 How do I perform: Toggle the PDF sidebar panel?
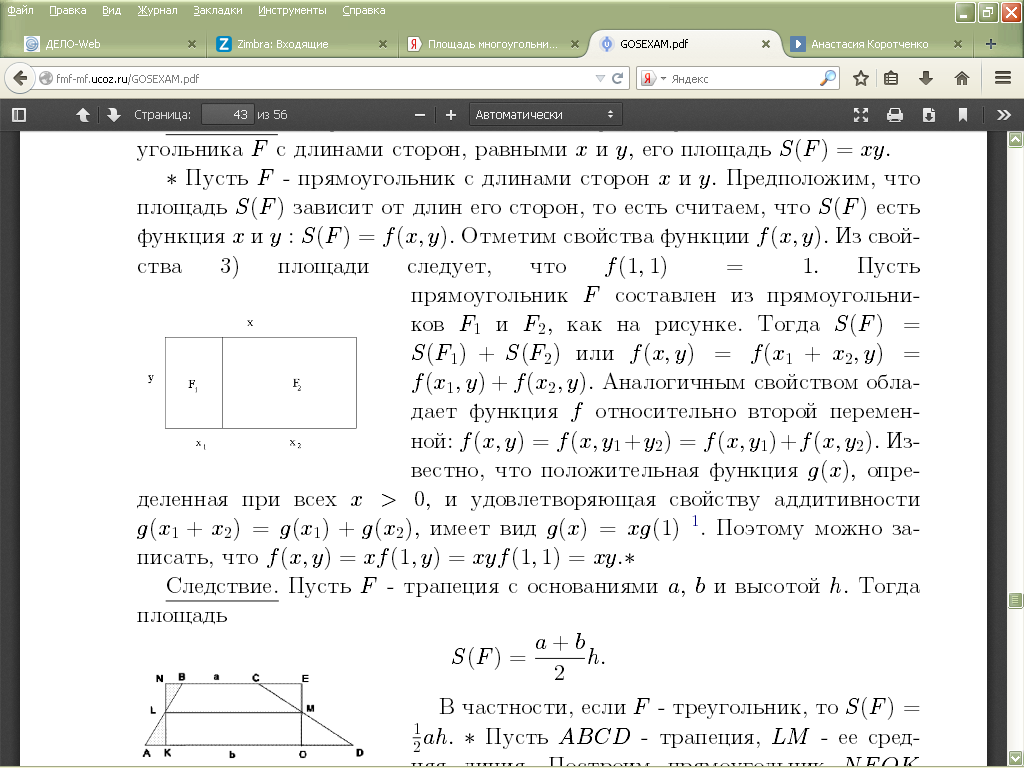click(19, 115)
